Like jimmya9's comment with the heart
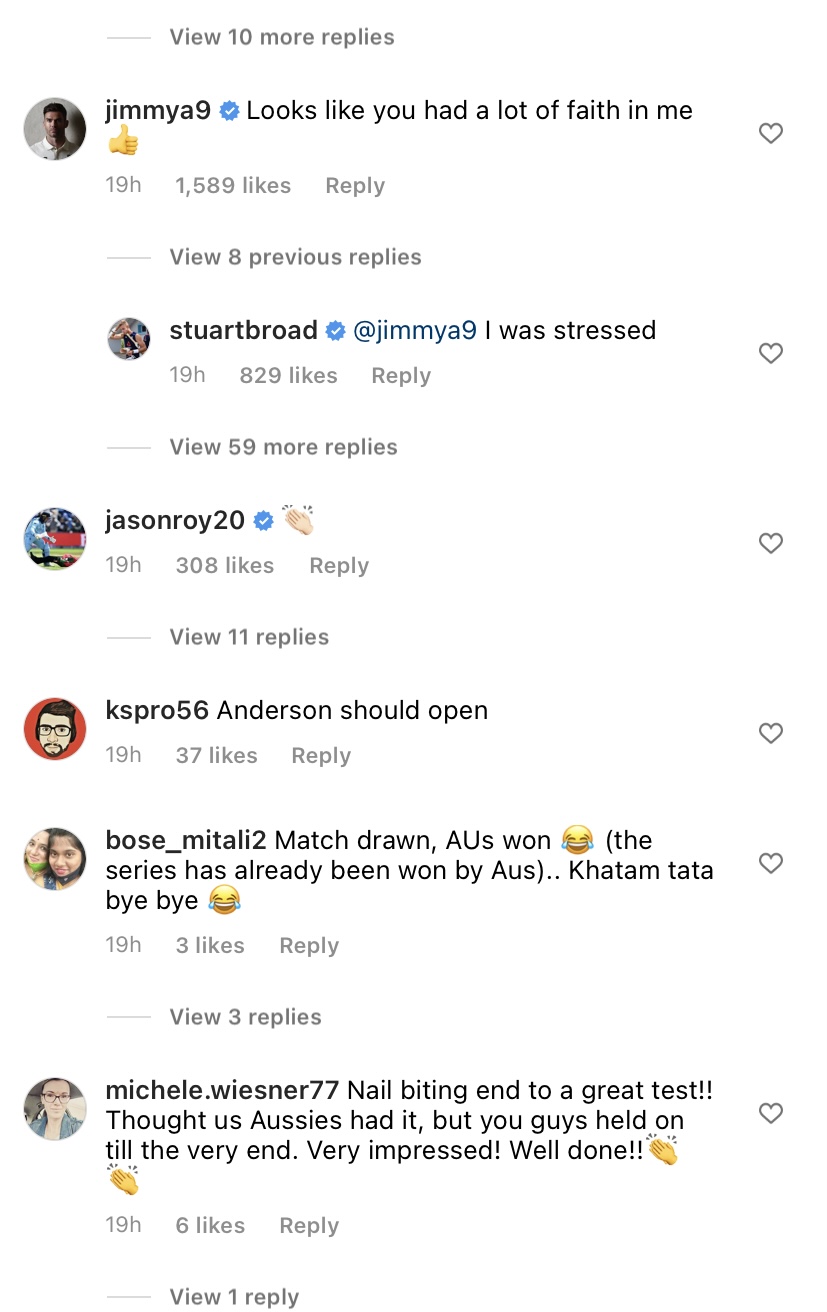The width and height of the screenshot is (827, 1312). (770, 133)
